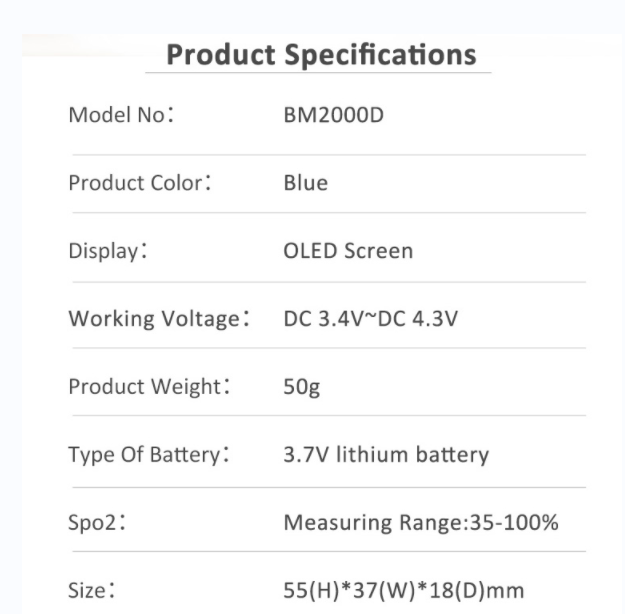Select the Product Weight label
Screen dimensions: 625x614
[149, 387]
